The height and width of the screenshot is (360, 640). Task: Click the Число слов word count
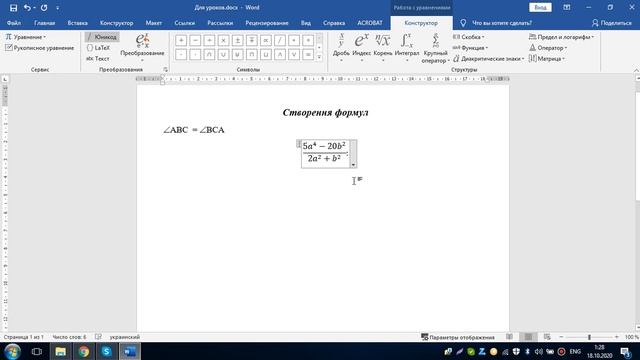pos(69,337)
